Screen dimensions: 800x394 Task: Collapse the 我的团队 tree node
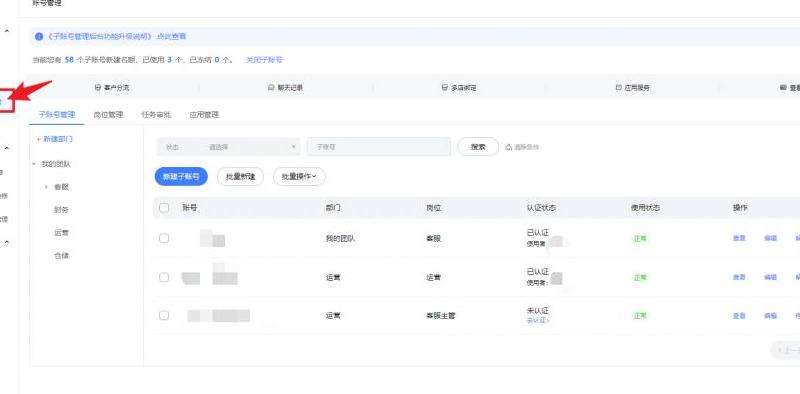pyautogui.click(x=34, y=164)
